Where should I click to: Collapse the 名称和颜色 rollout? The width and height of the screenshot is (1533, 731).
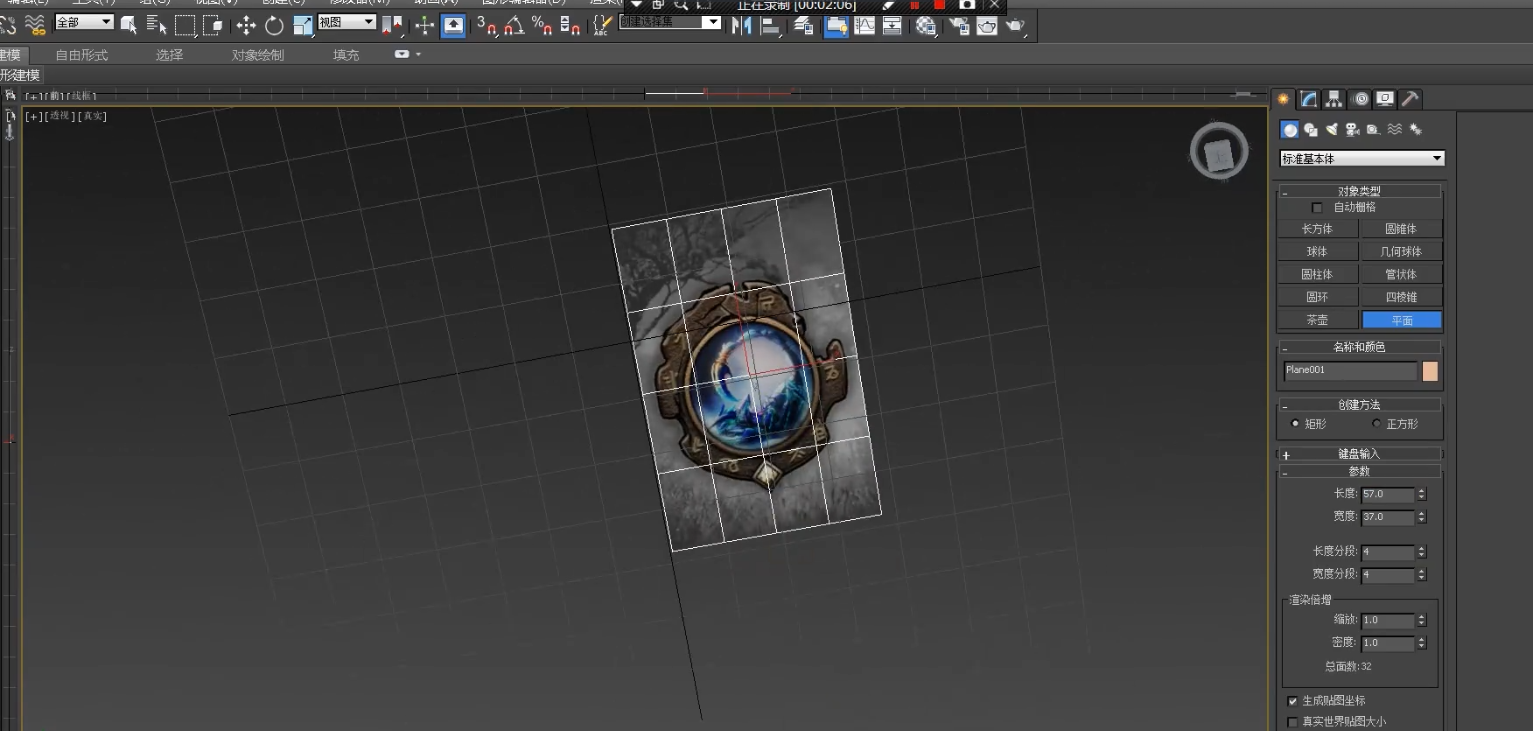pyautogui.click(x=1360, y=347)
